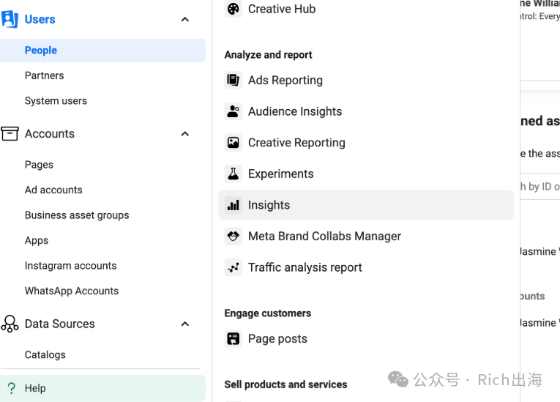Click the Audience Insights people icon
The height and width of the screenshot is (402, 560).
click(233, 111)
